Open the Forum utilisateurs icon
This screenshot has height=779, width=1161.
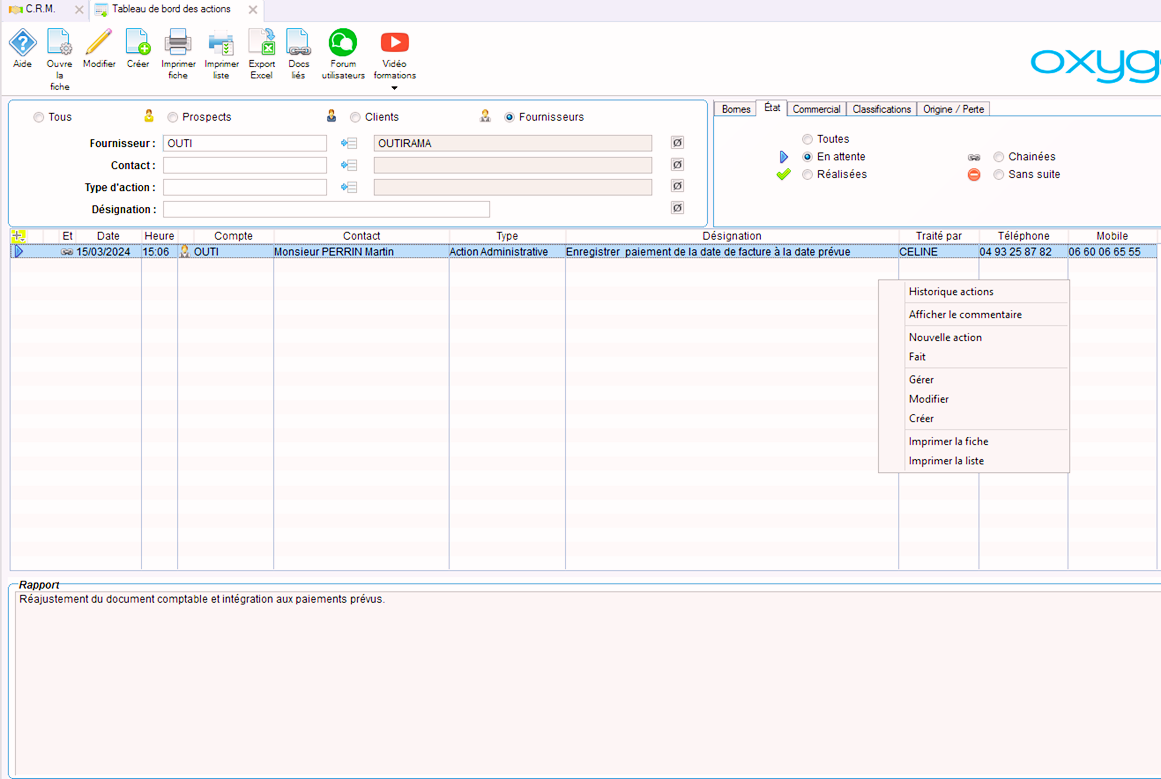click(x=343, y=43)
